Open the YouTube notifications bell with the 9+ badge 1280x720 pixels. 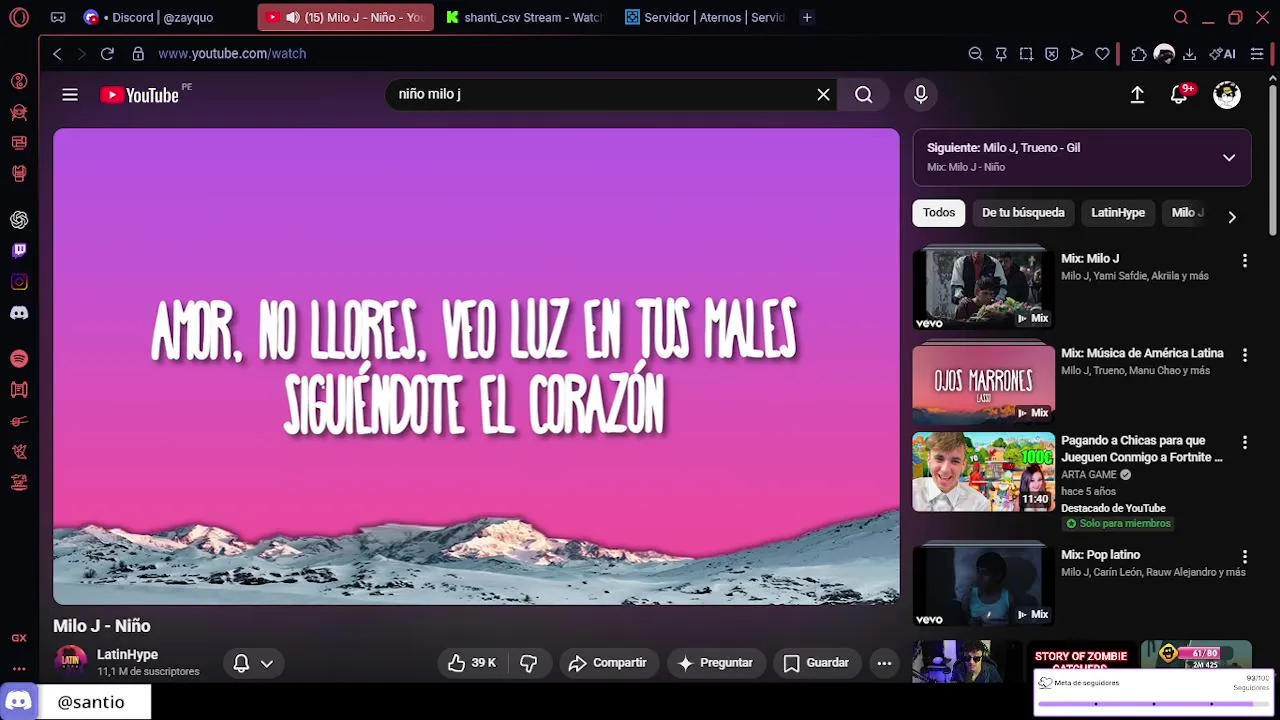(x=1180, y=95)
